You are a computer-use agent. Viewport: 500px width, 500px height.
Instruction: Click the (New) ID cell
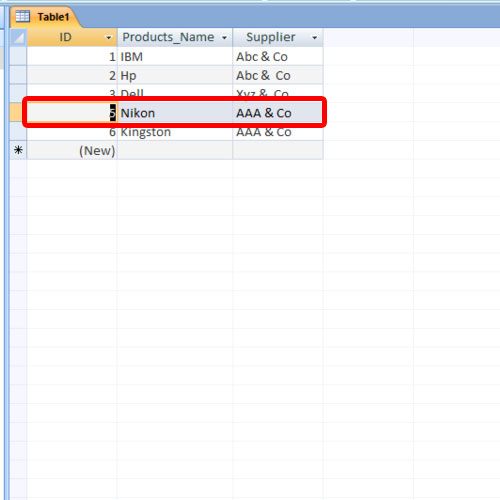[x=72, y=150]
